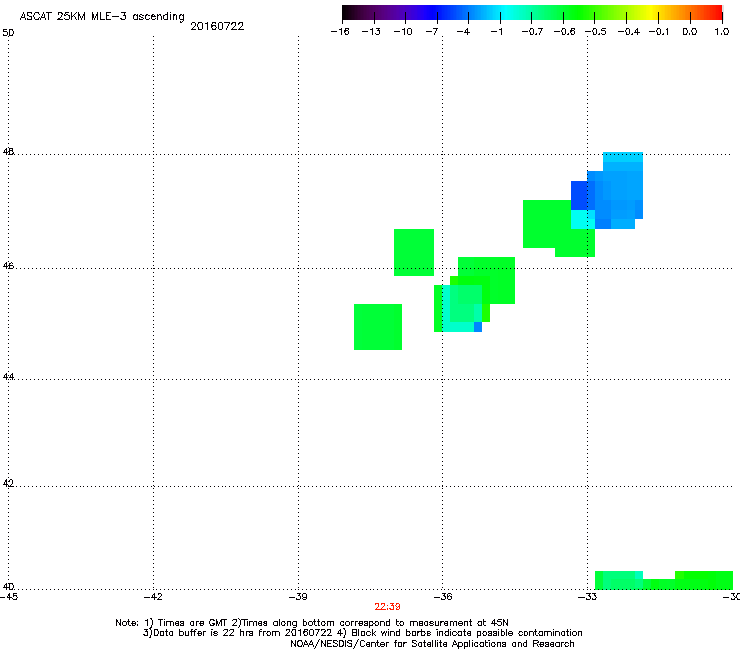
Task: Click the -0.7 color scale label
Action: coord(532,32)
